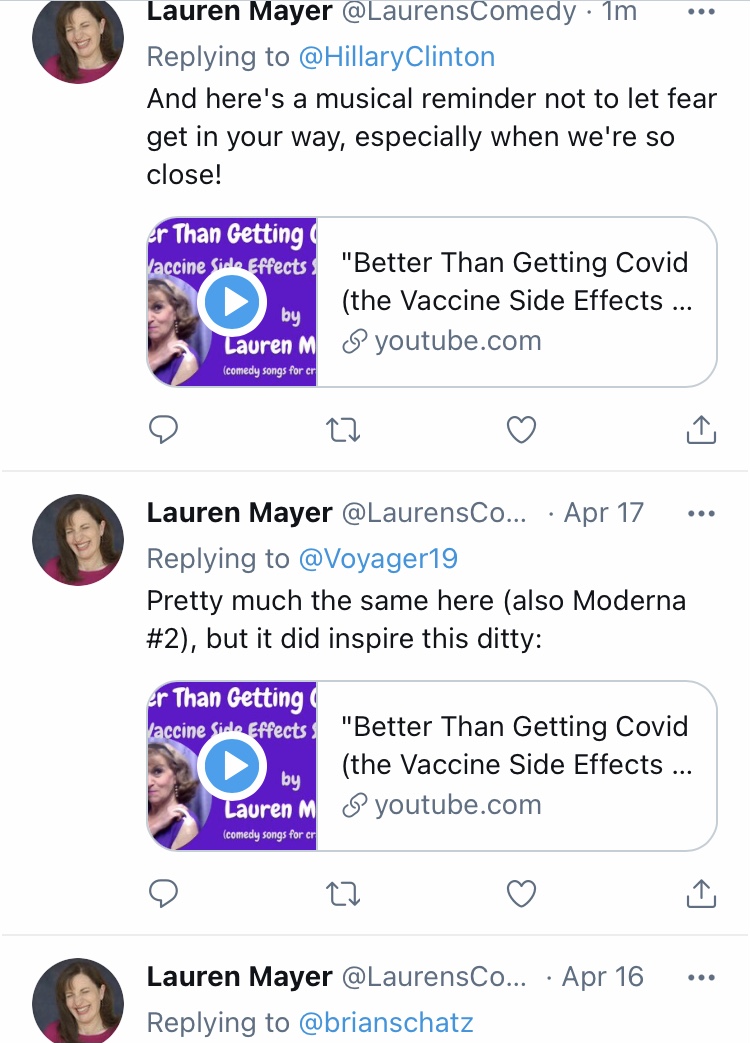Share the musical reminder tweet
This screenshot has height=1043, width=750.
pyautogui.click(x=701, y=429)
